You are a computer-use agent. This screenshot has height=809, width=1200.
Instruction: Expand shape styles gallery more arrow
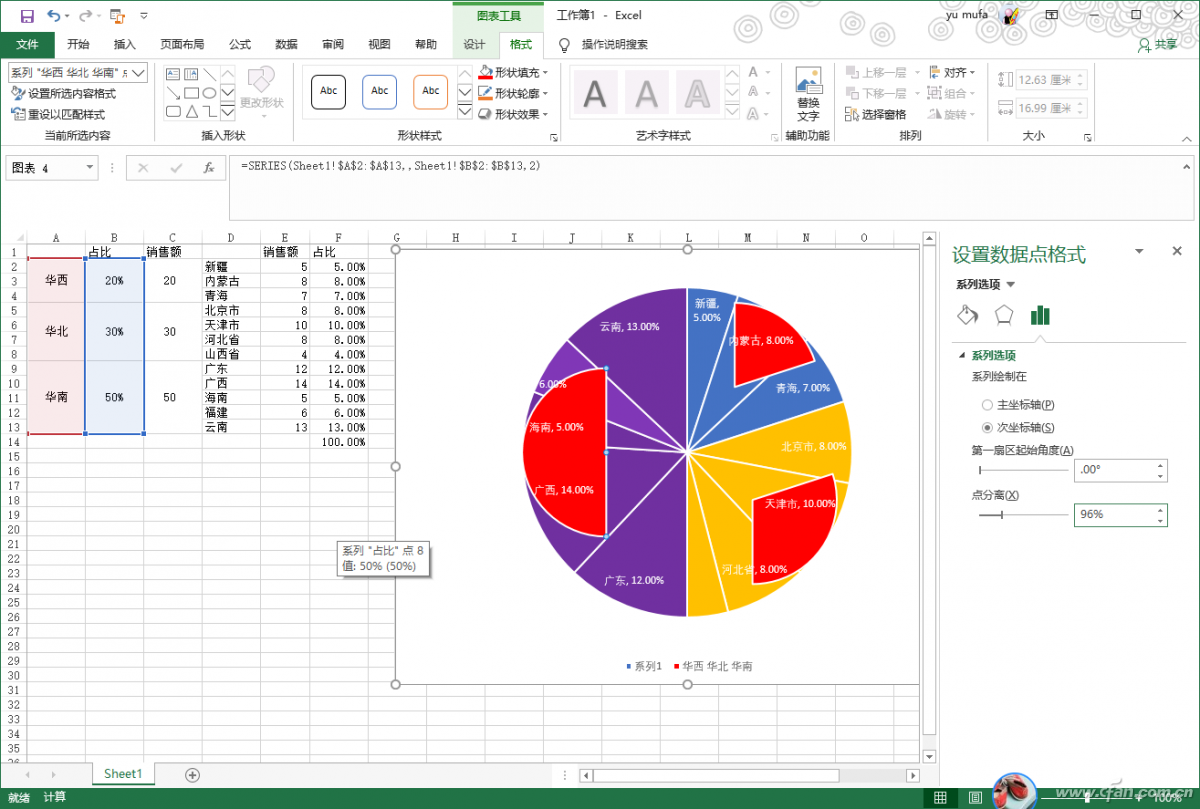tap(465, 112)
